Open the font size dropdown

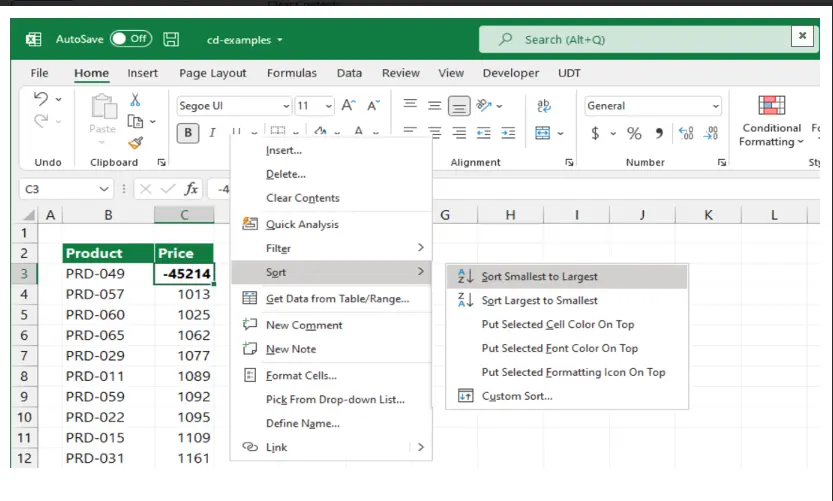pyautogui.click(x=329, y=106)
